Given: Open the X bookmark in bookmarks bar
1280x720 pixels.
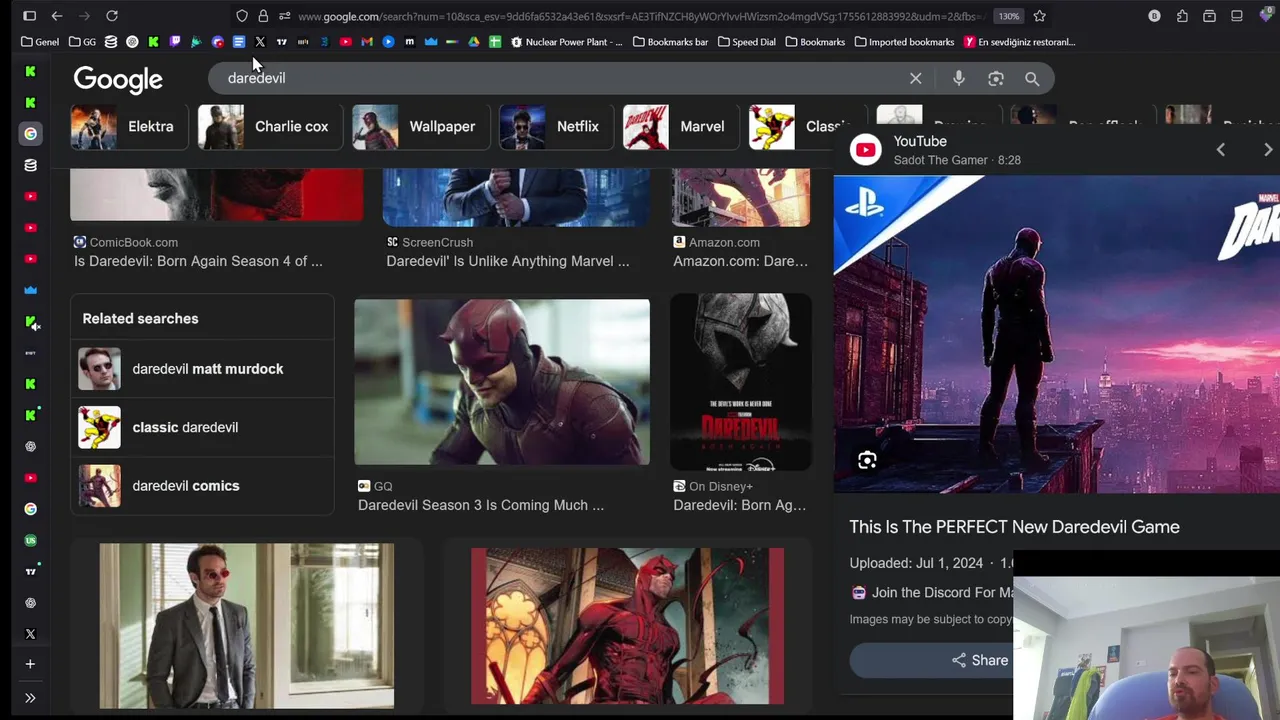Looking at the screenshot, I should [260, 42].
